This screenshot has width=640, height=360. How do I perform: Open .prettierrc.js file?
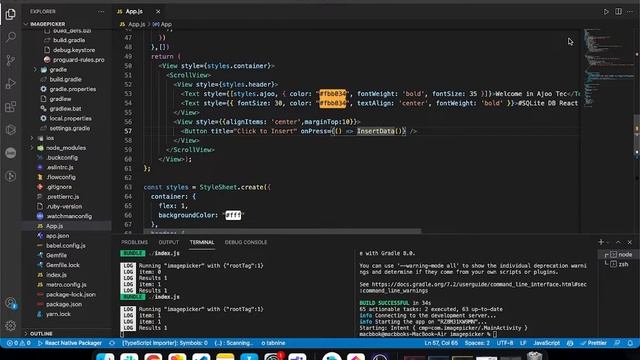point(62,197)
